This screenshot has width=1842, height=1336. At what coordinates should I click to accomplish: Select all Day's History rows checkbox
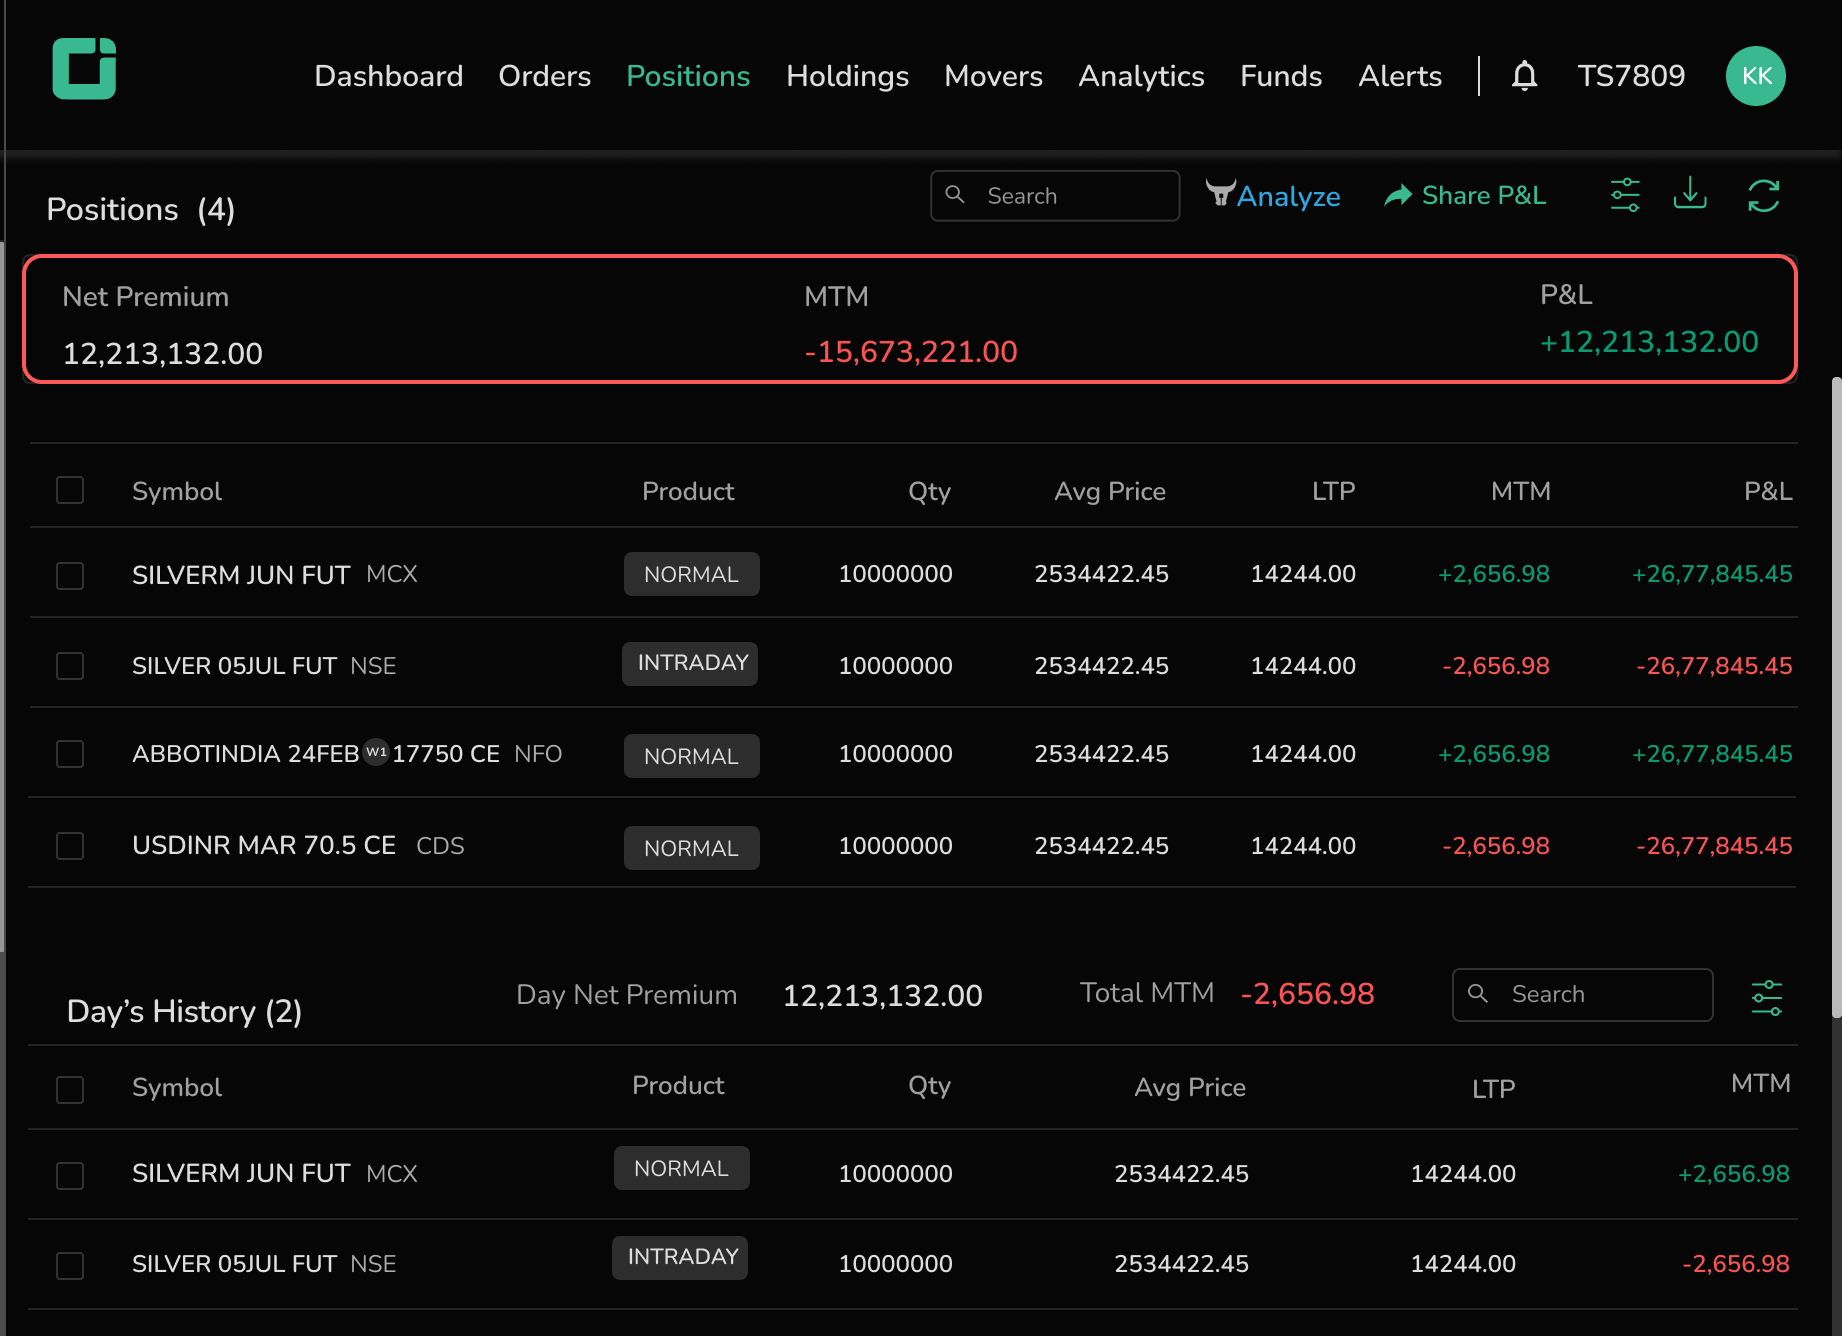click(70, 1089)
